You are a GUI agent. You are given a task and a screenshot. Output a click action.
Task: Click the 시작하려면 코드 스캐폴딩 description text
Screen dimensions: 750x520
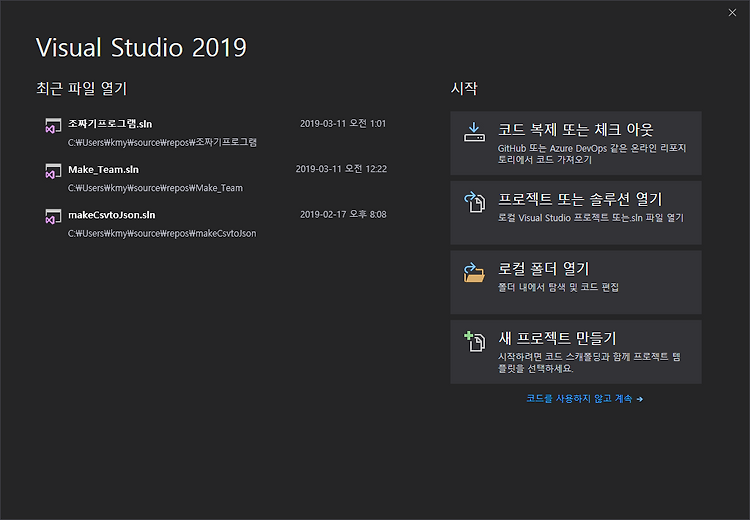[589, 363]
